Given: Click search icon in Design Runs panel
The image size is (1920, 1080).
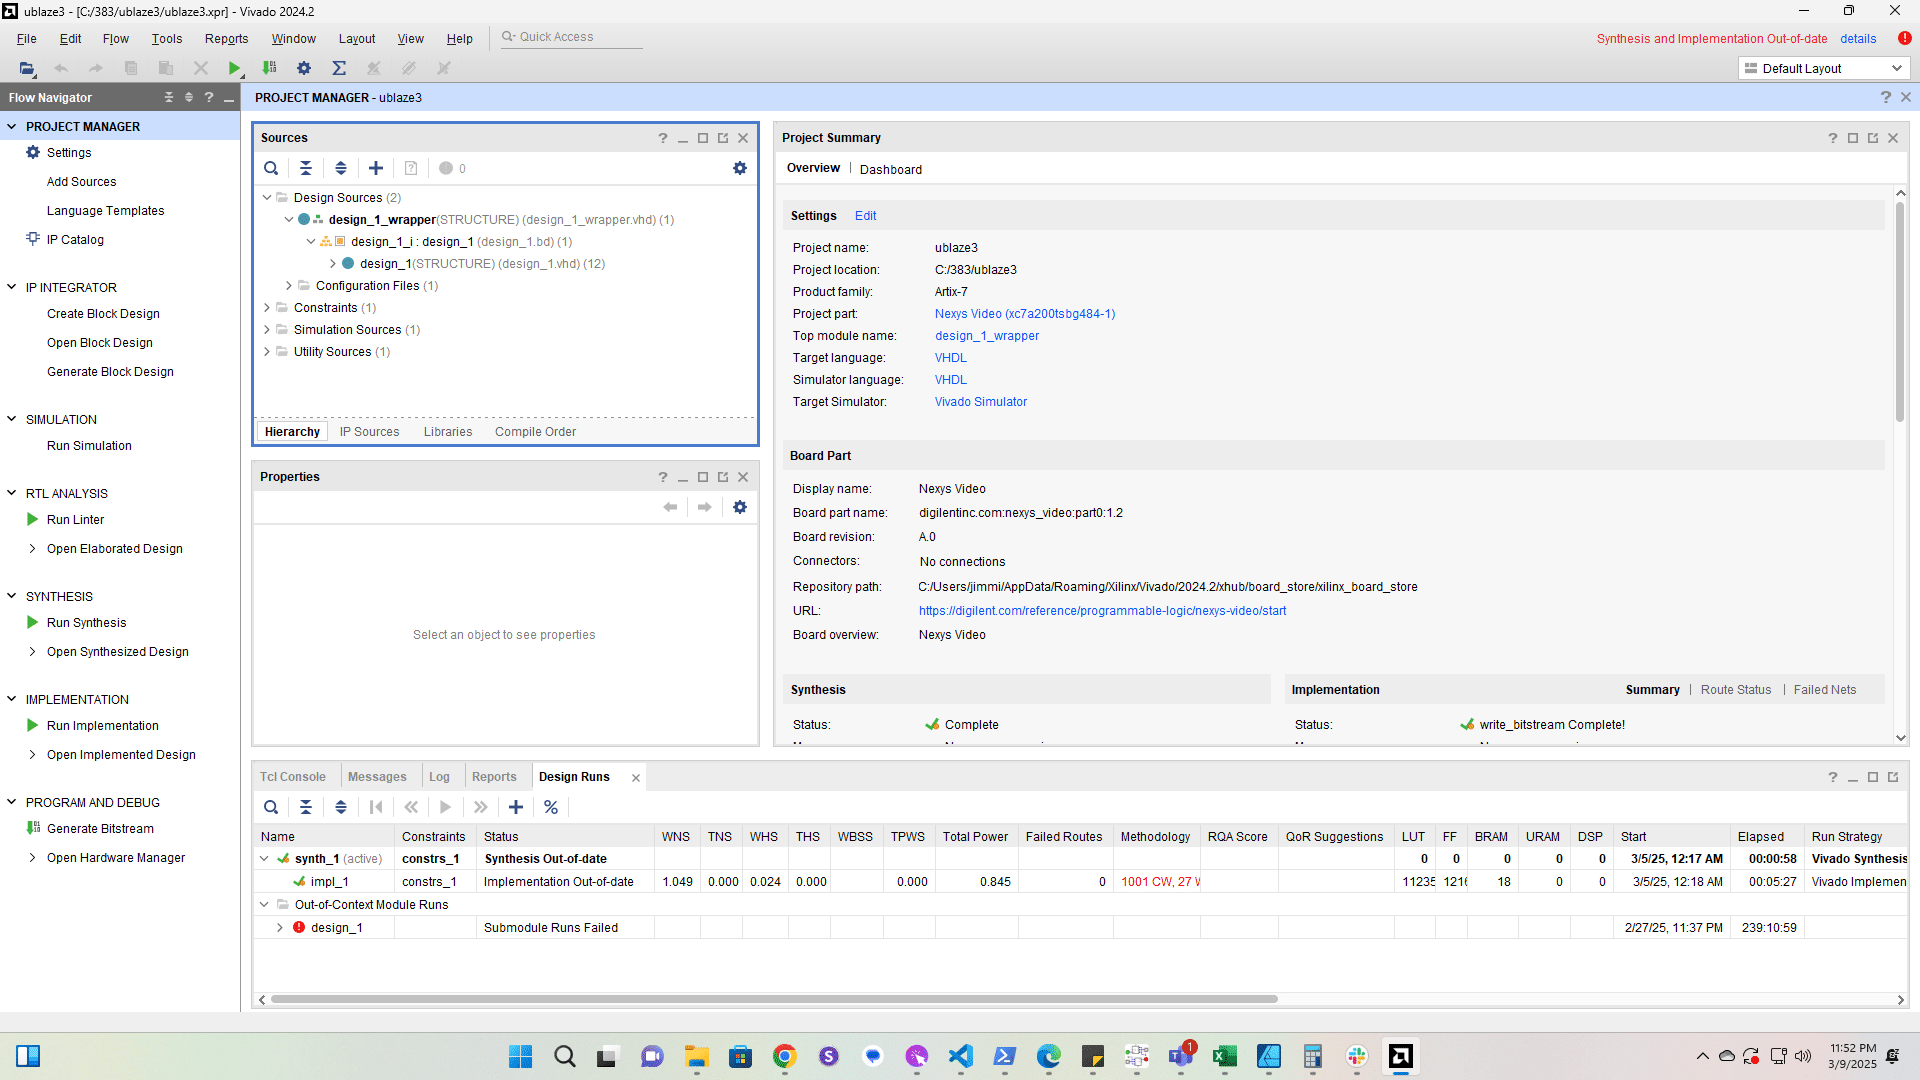Looking at the screenshot, I should [x=271, y=807].
